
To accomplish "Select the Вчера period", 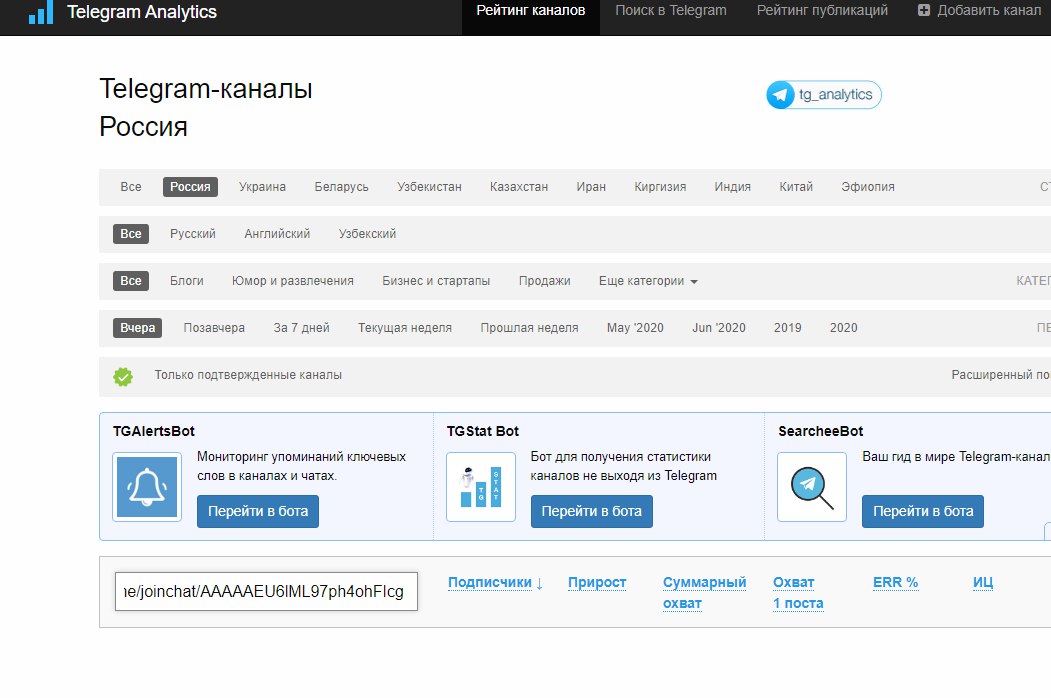I will 137,328.
